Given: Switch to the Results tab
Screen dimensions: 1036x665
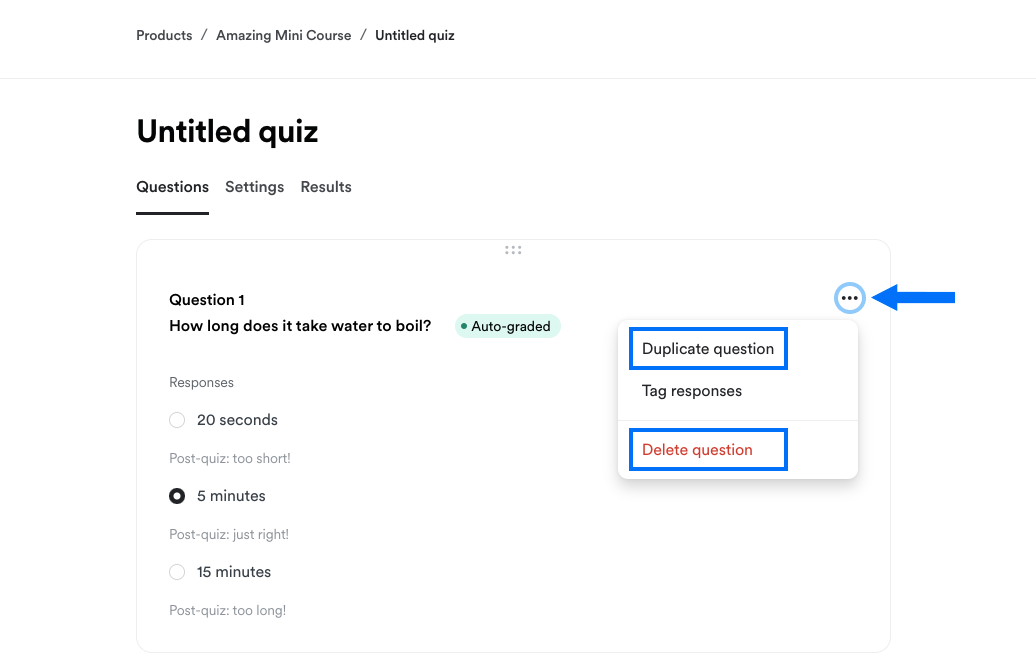Looking at the screenshot, I should (326, 187).
